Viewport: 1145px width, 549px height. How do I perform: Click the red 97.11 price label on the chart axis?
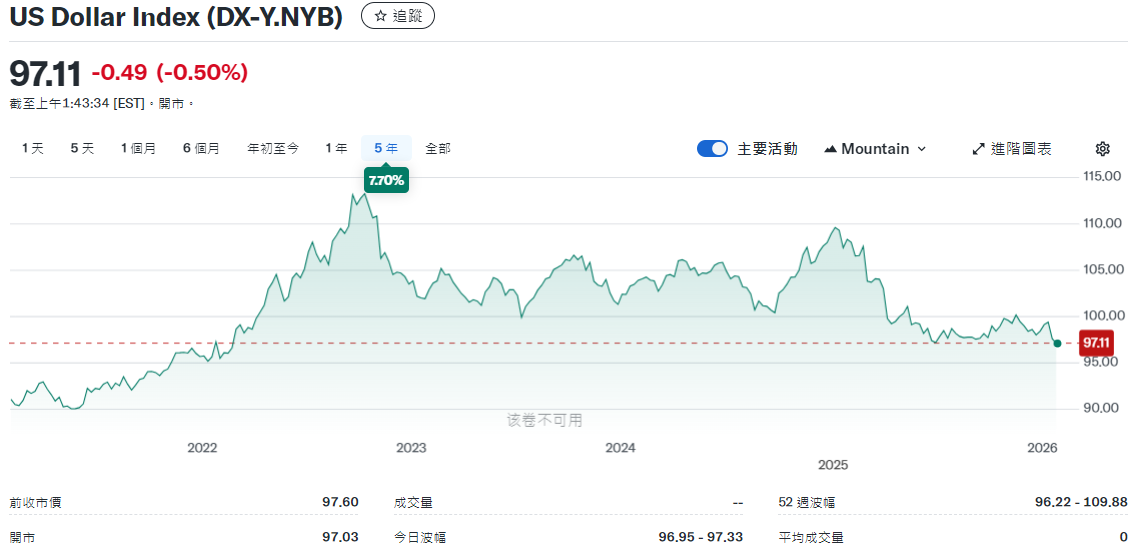click(1096, 343)
